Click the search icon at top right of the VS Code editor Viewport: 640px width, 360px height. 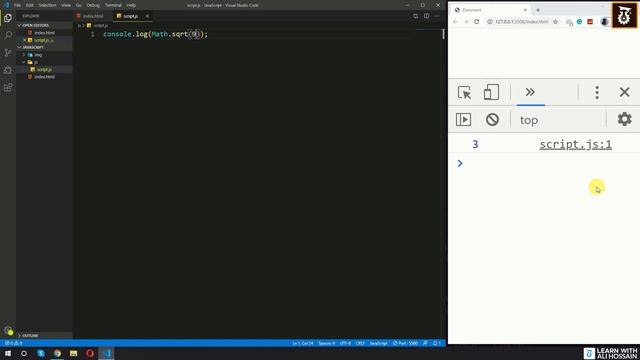(415, 16)
